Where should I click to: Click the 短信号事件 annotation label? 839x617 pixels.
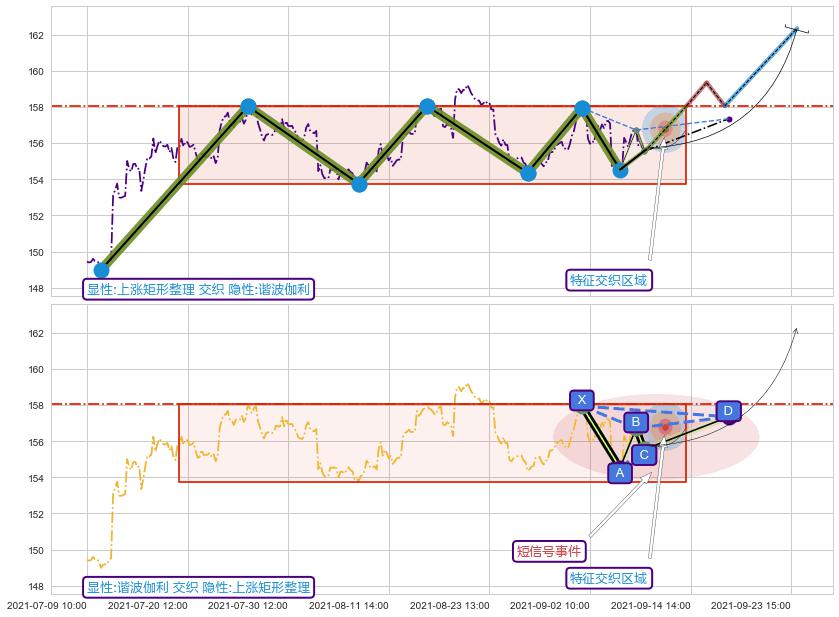click(x=549, y=551)
